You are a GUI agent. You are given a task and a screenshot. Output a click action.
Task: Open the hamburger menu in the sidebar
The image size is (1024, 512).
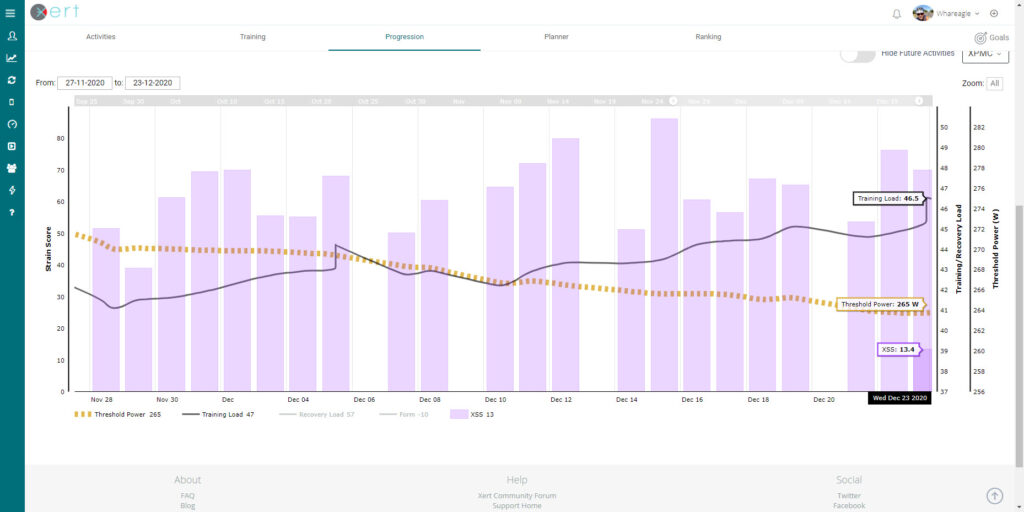pyautogui.click(x=11, y=13)
